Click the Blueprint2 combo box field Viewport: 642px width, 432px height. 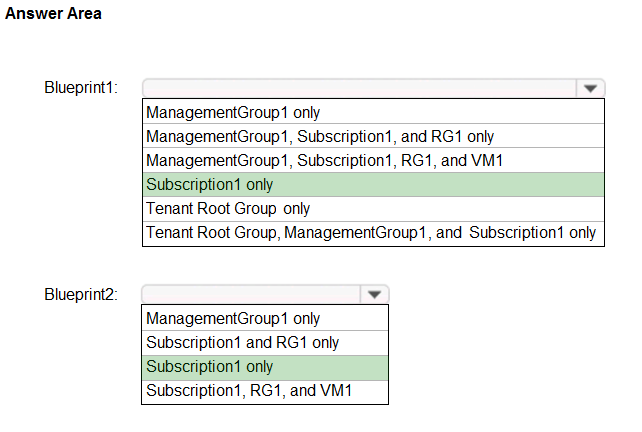point(250,294)
